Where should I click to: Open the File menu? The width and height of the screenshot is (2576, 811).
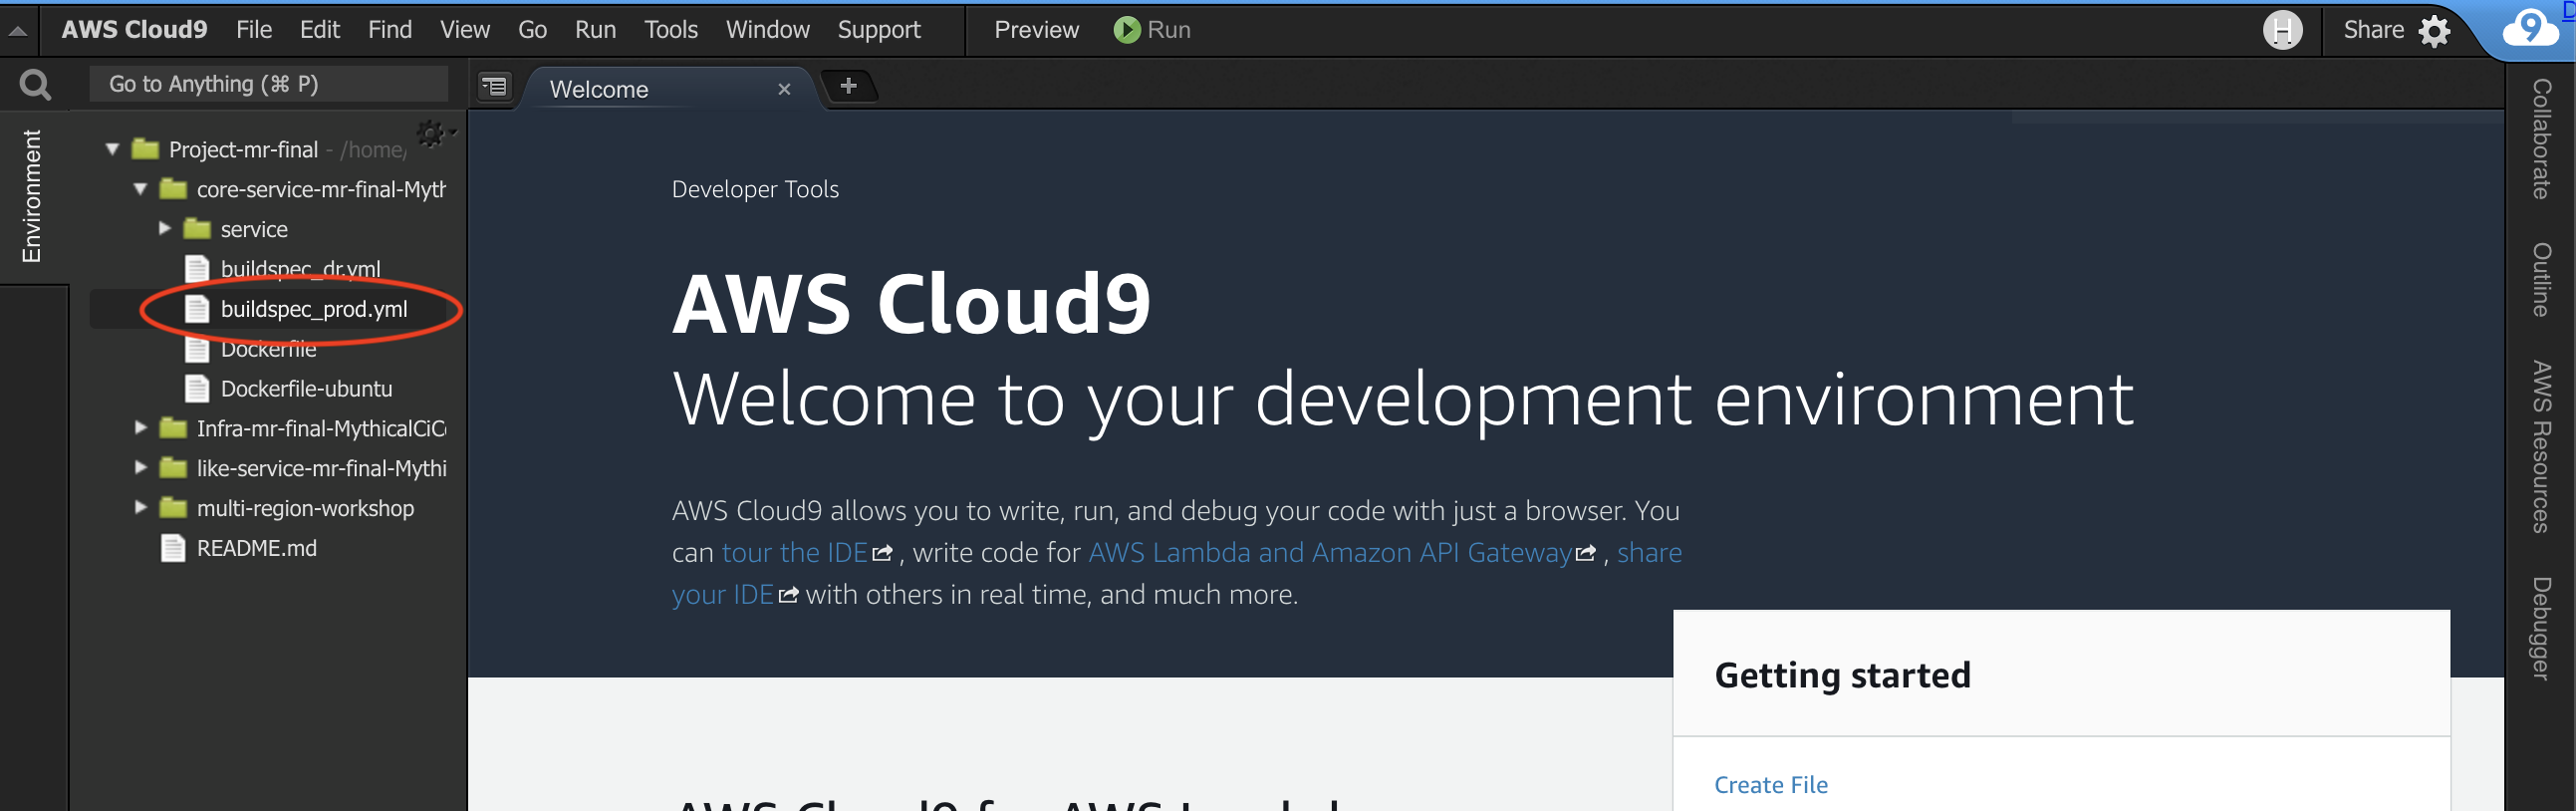[254, 30]
